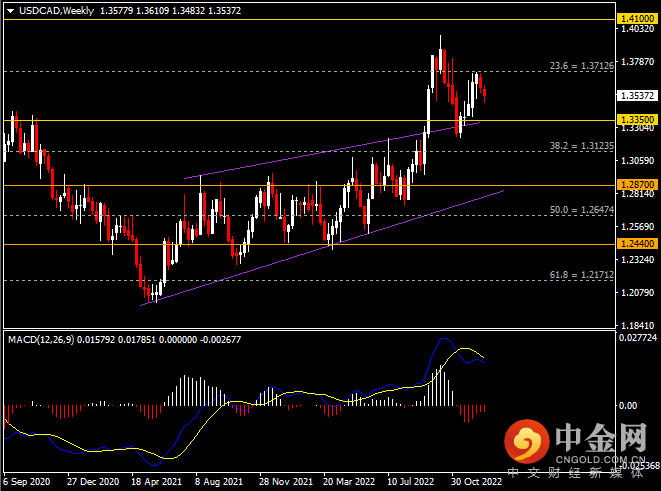
Task: Select the 30 Oct 2022 date marker
Action: 476,481
